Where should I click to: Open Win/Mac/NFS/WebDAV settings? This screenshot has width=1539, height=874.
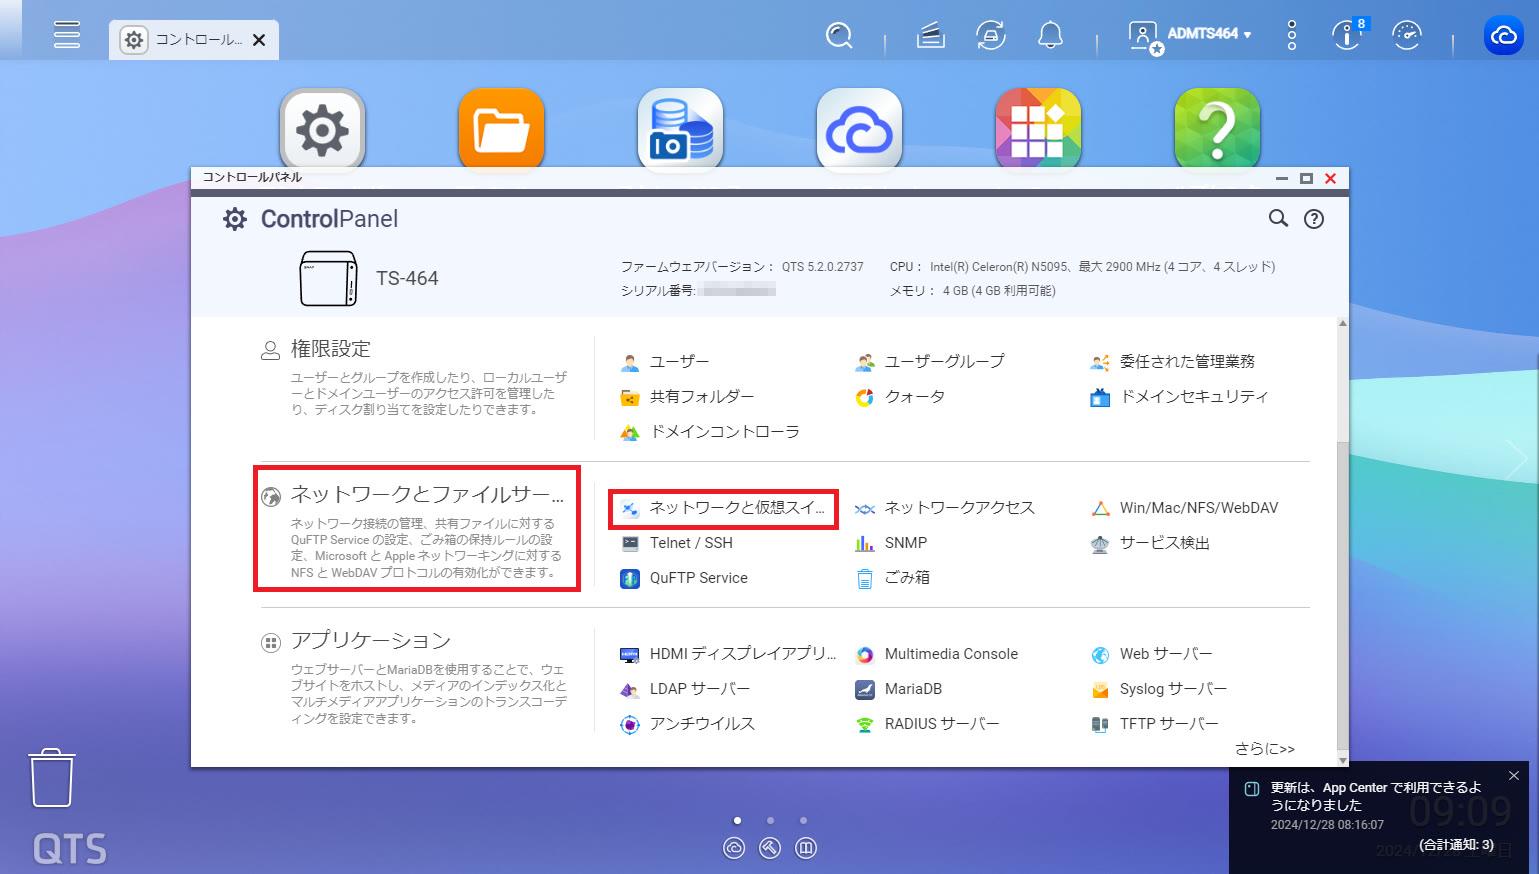(x=1184, y=508)
